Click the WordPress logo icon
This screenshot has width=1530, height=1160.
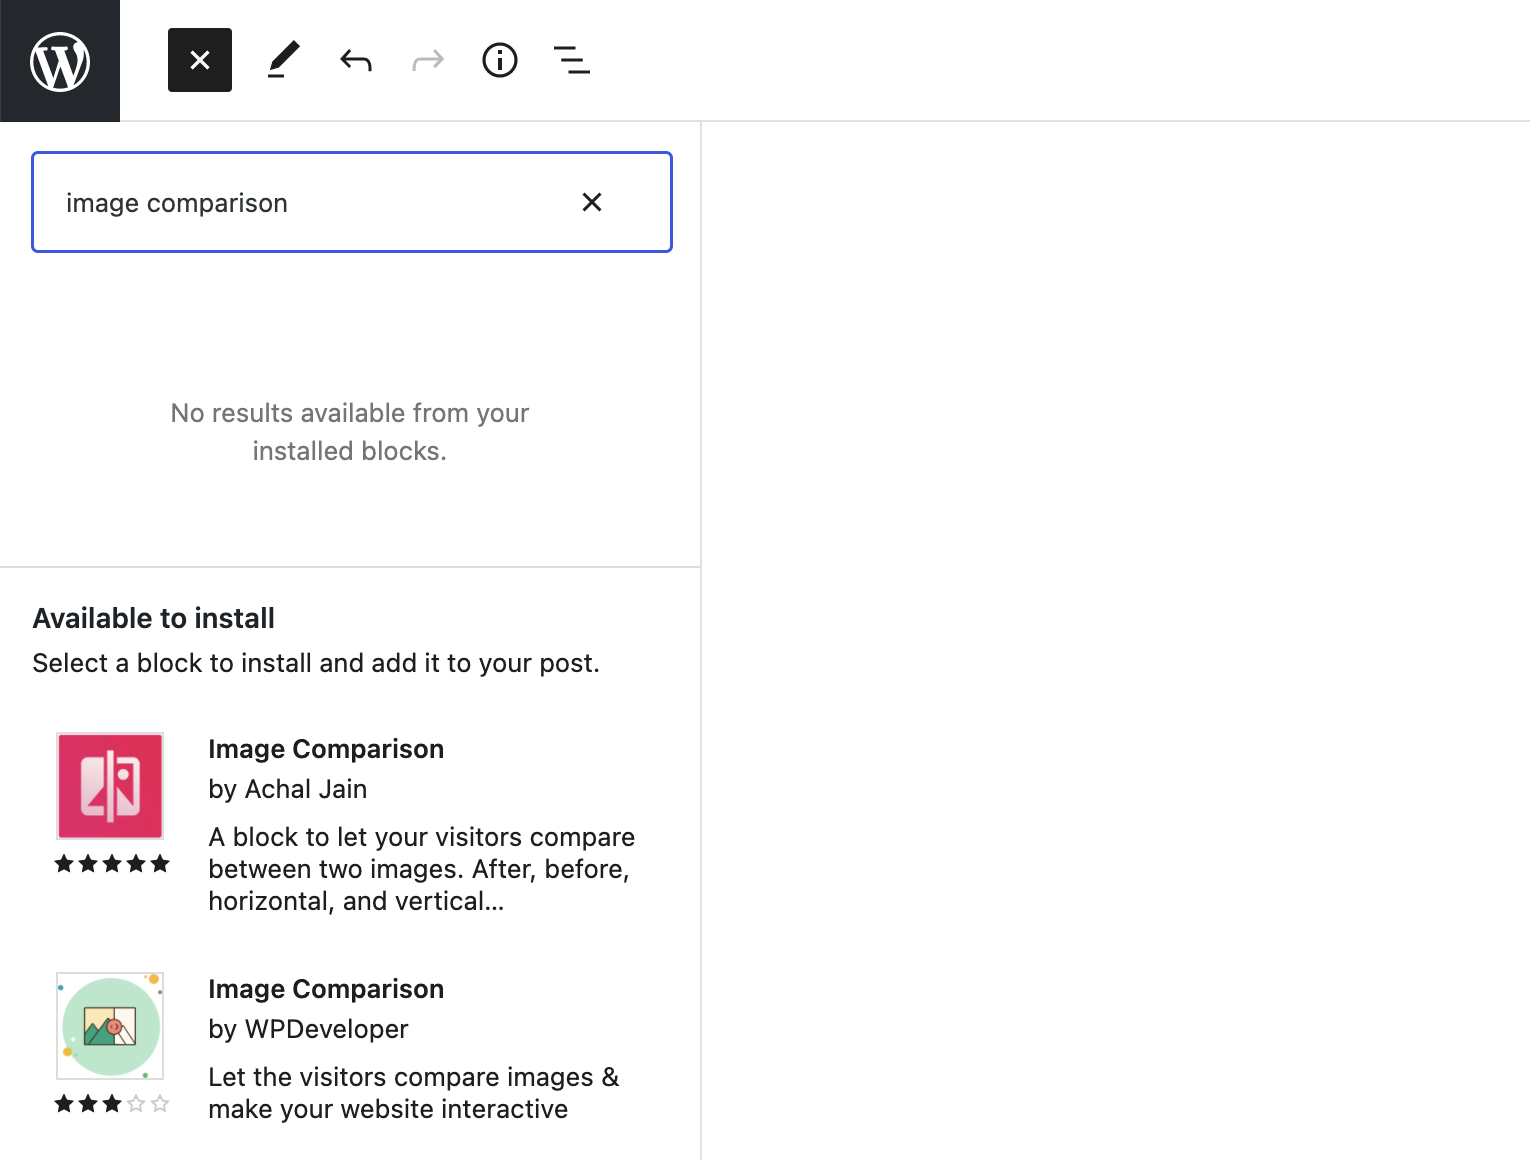point(60,60)
